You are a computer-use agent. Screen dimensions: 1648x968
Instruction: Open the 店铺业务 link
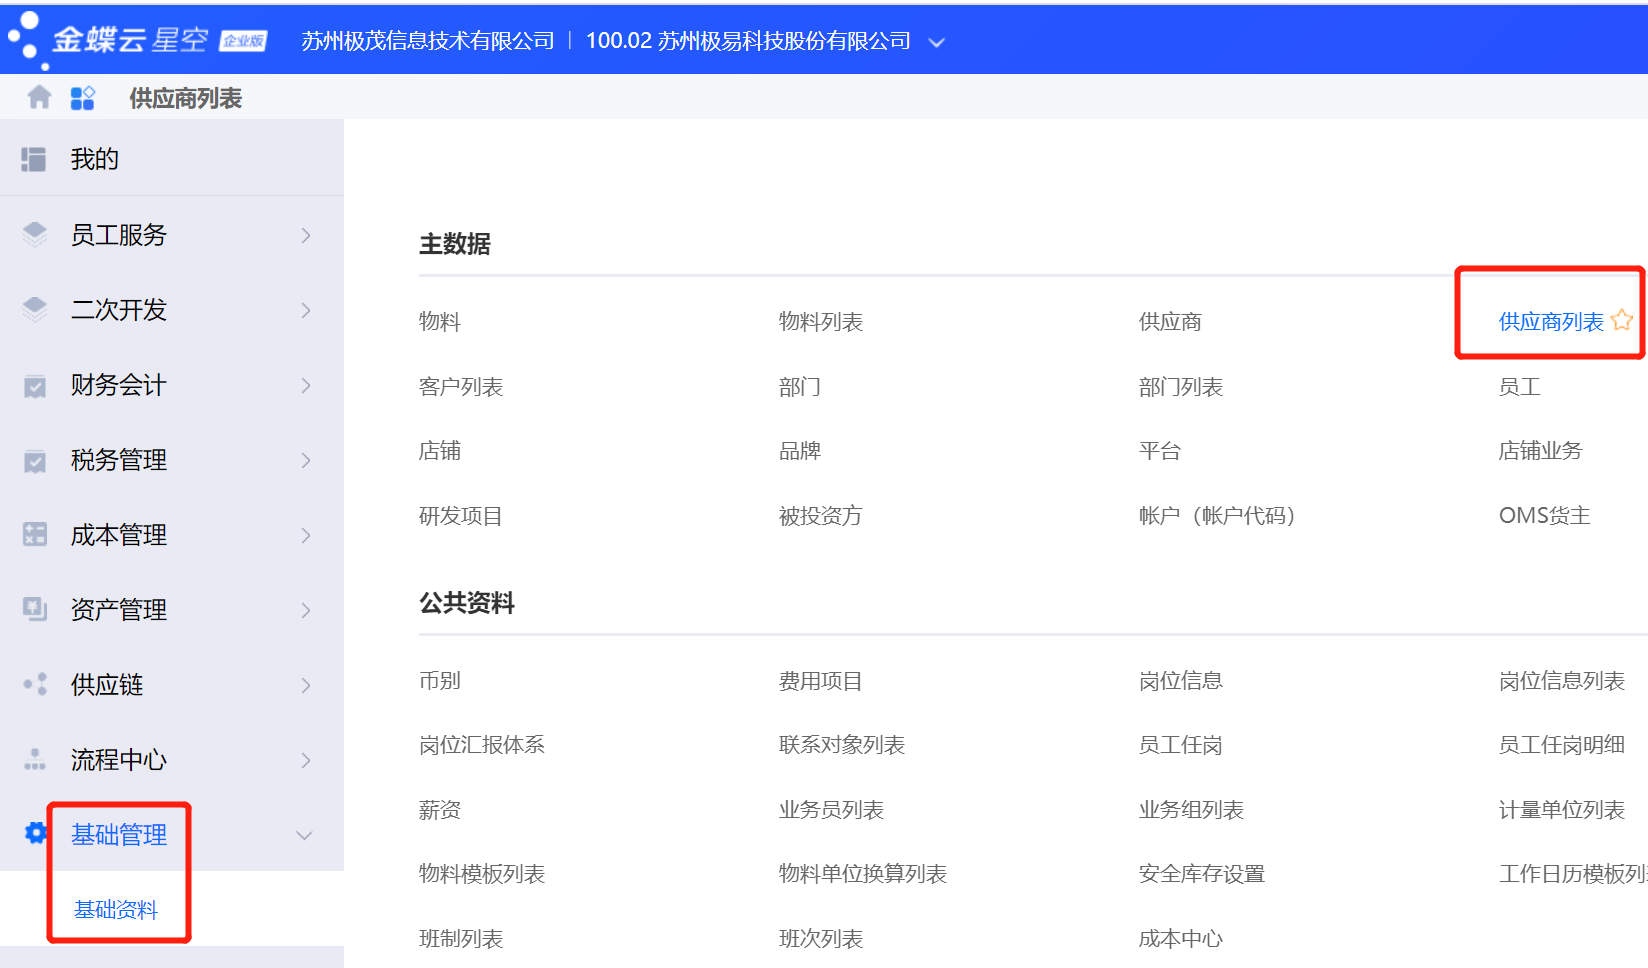pos(1541,451)
